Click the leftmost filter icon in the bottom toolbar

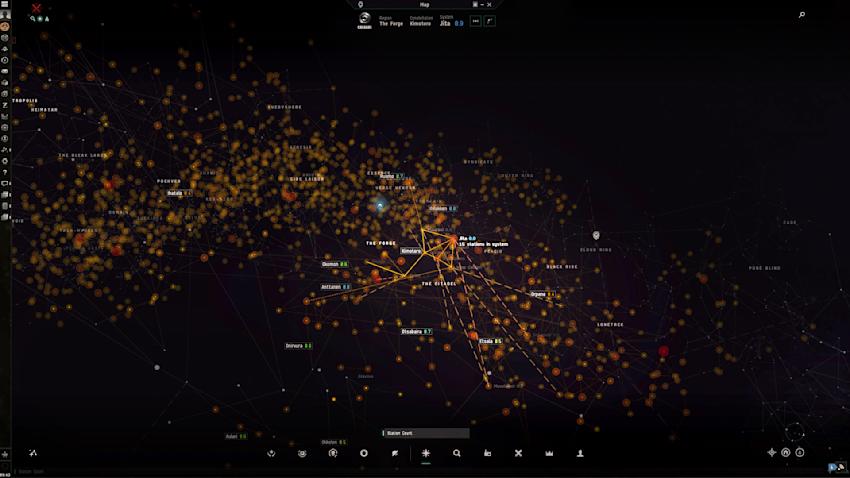[271, 453]
